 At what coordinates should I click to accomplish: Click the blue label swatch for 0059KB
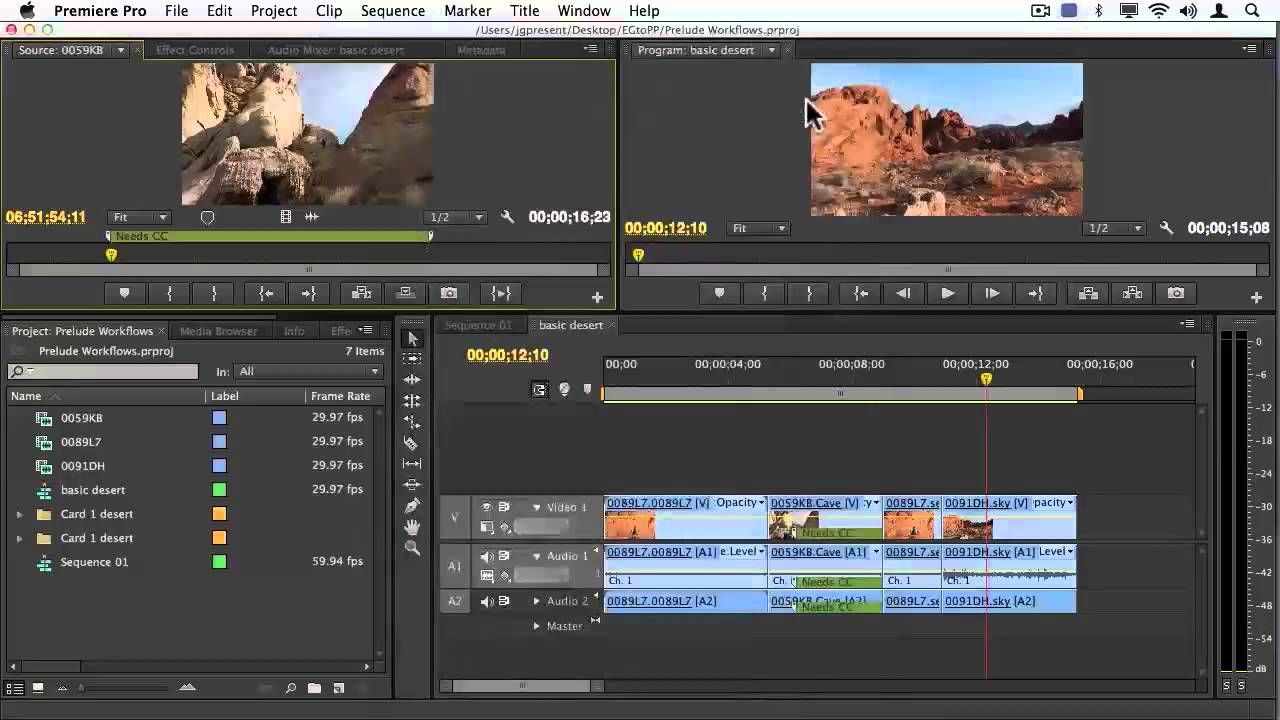tap(219, 418)
